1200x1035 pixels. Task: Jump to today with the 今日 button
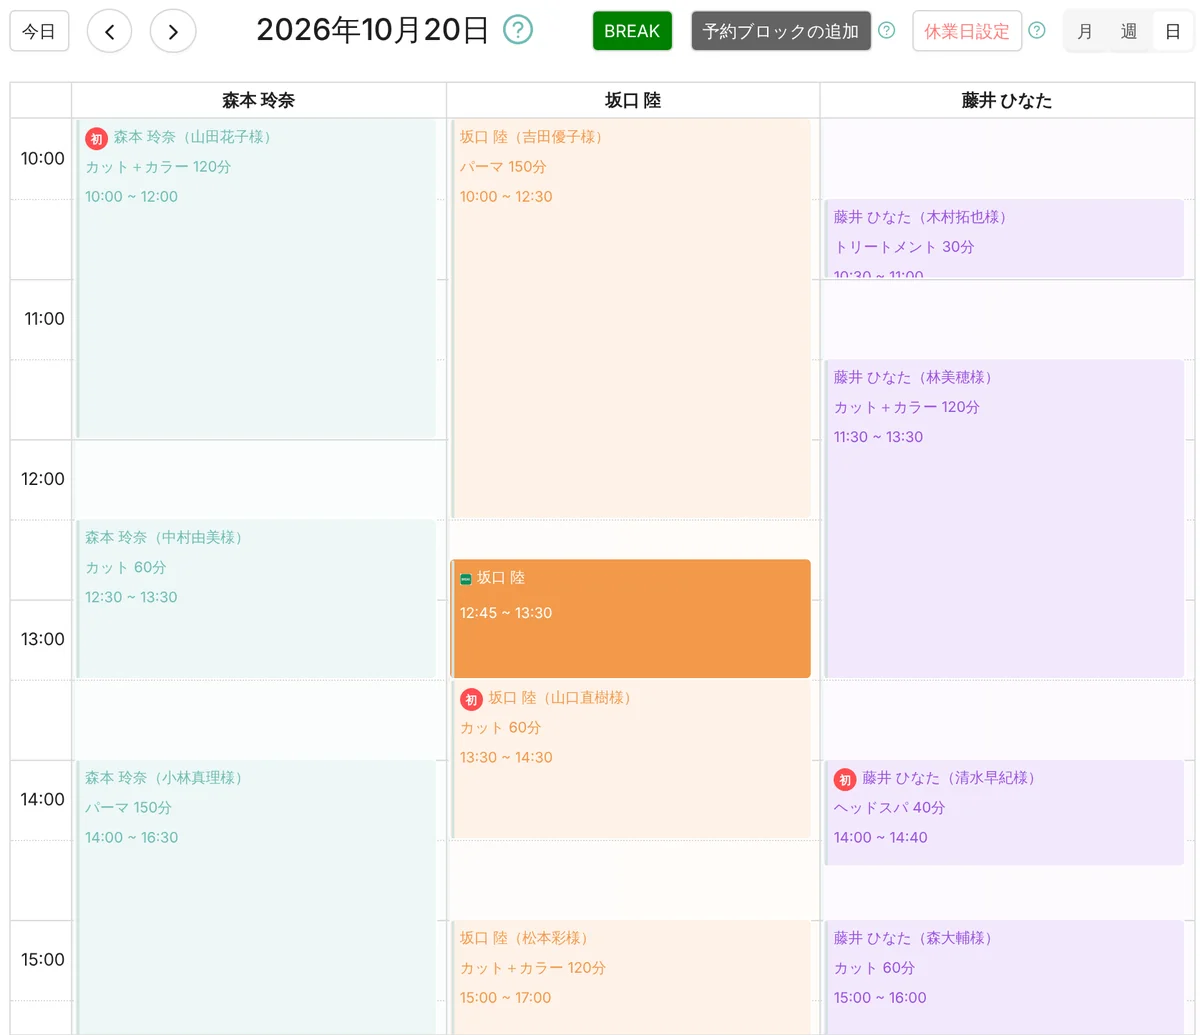coord(39,31)
